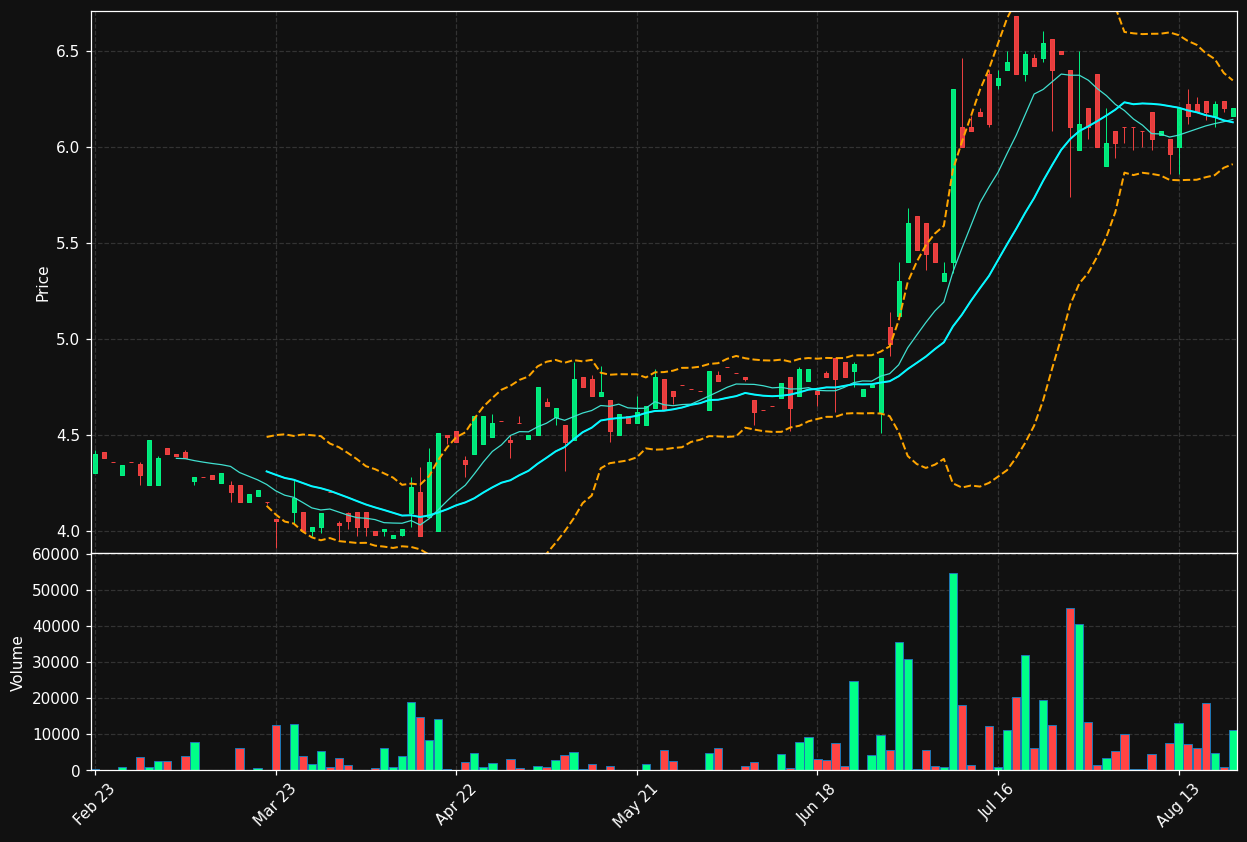Click the large green candlestick rising to 6.3
1247x842 pixels.
pyautogui.click(x=953, y=176)
